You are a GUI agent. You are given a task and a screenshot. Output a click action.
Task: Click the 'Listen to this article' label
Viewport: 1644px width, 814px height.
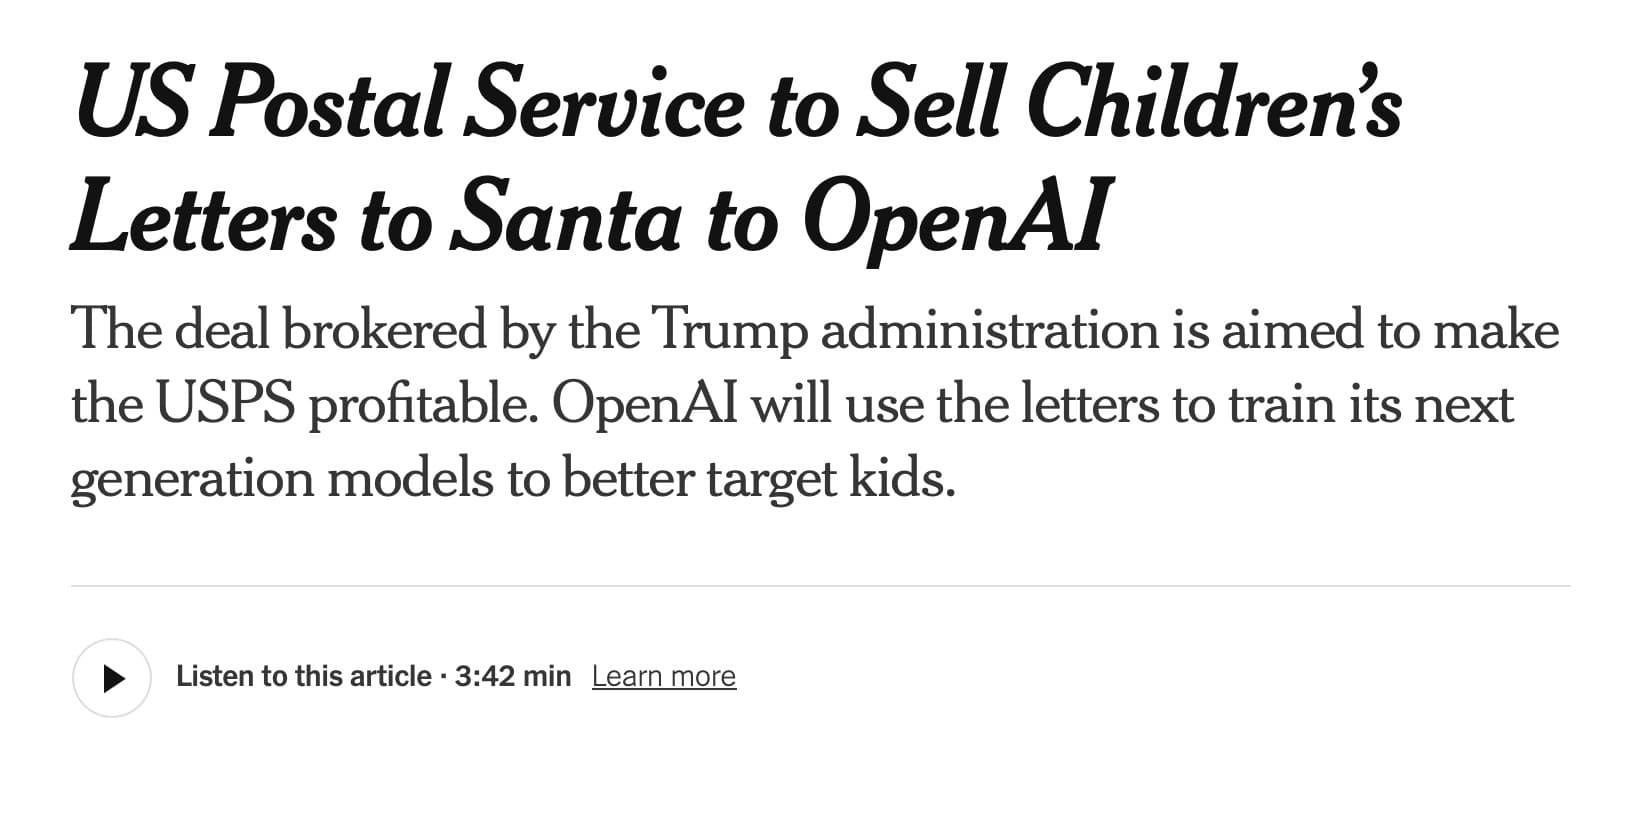click(x=303, y=677)
